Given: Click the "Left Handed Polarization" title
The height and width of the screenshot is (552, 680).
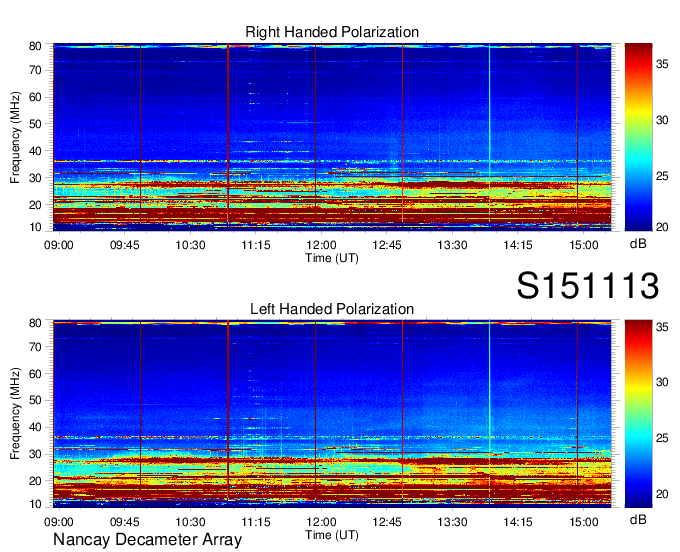Looking at the screenshot, I should [x=332, y=309].
